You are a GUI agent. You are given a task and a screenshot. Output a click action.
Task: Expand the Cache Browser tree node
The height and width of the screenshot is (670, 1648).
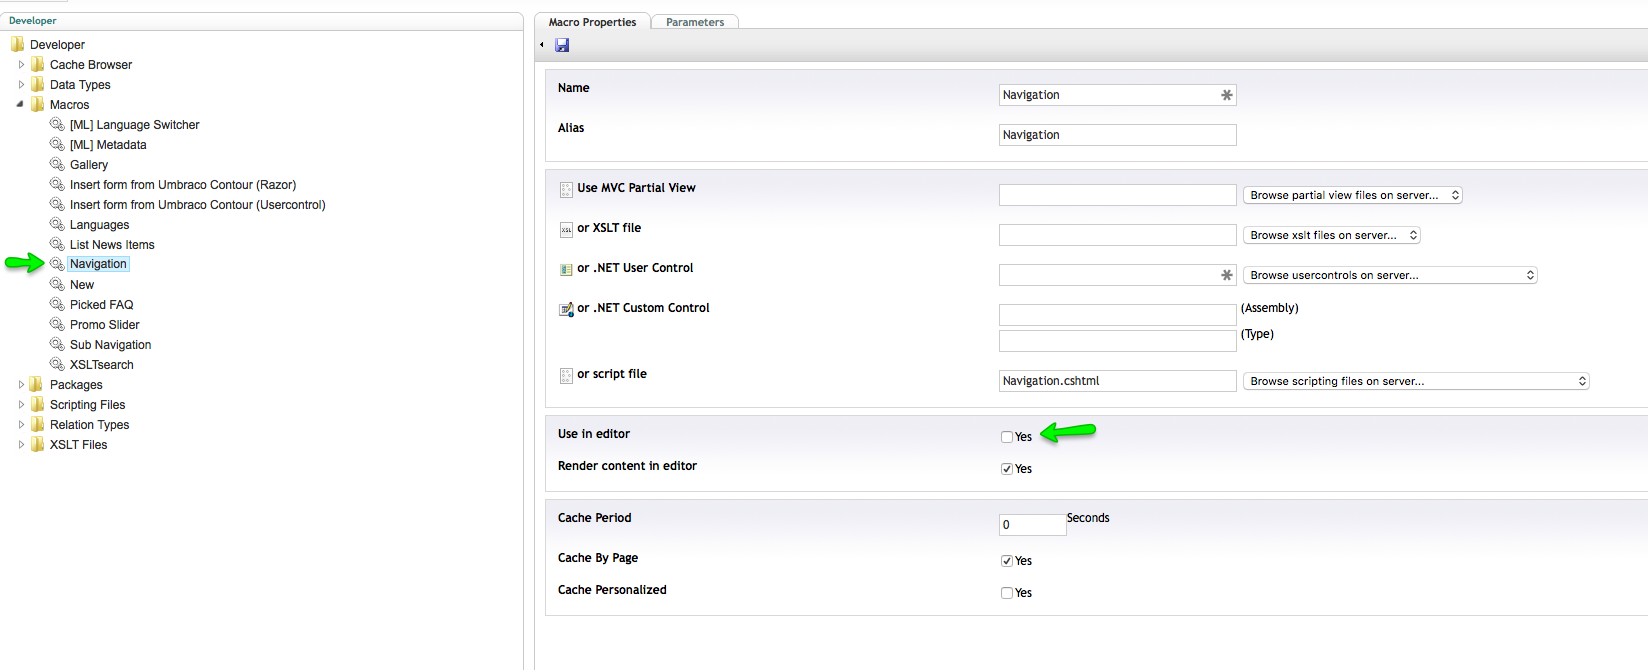tap(21, 64)
